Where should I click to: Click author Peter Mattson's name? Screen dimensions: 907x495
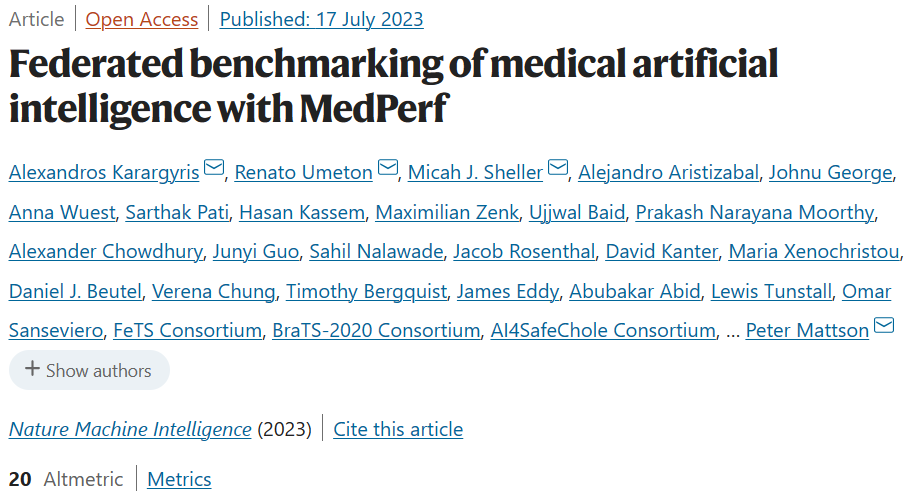click(807, 330)
